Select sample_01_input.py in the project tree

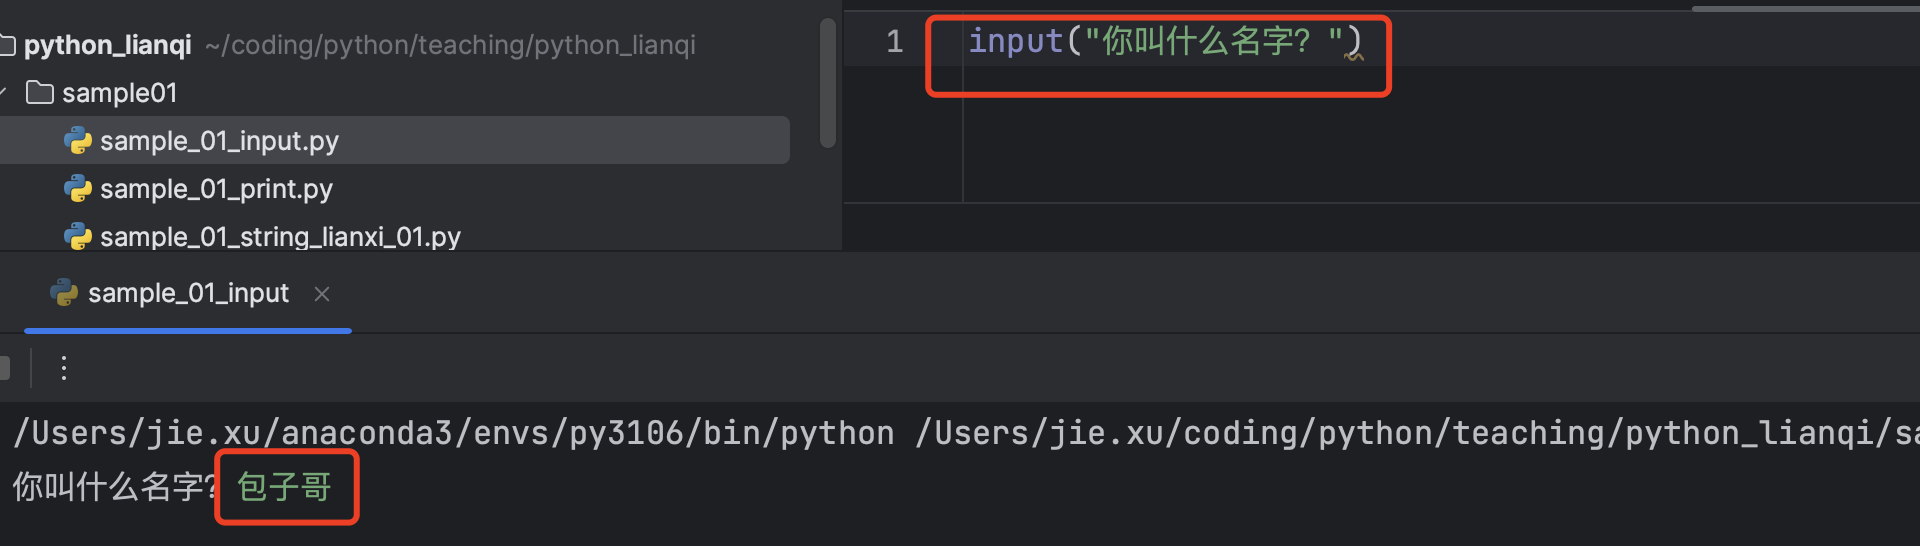(219, 141)
